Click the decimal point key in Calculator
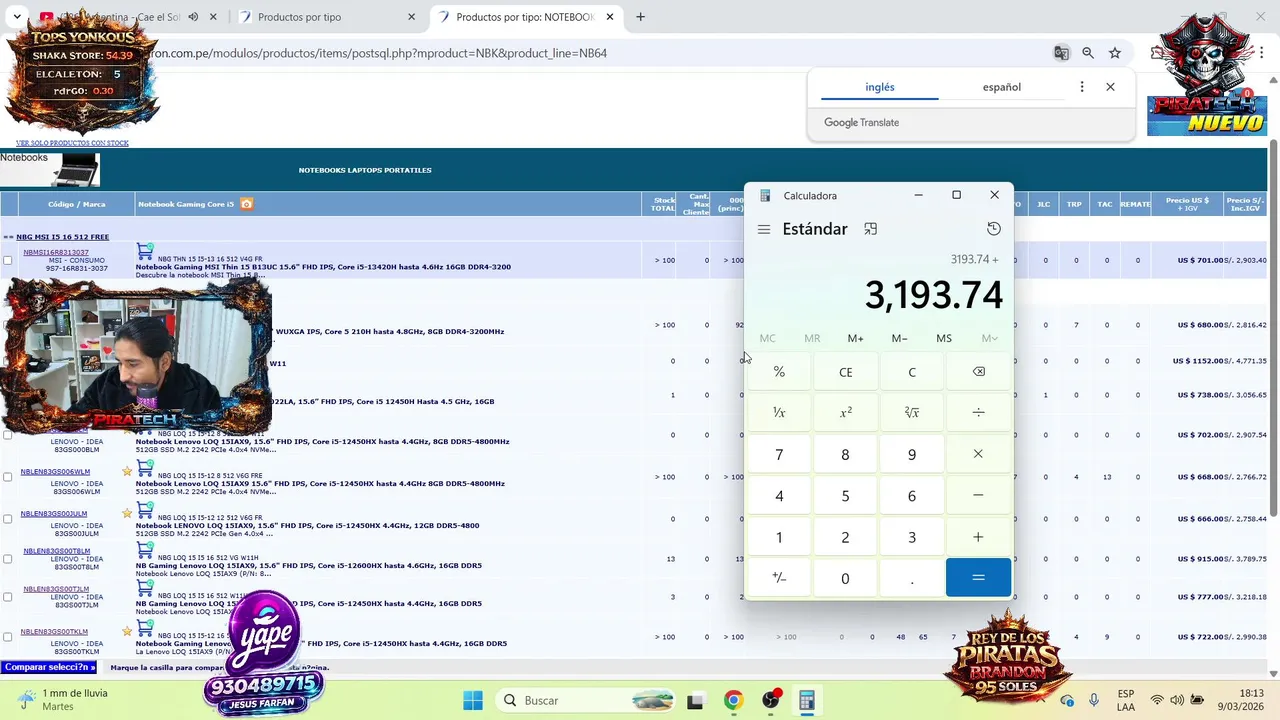1280x720 pixels. pyautogui.click(x=911, y=578)
